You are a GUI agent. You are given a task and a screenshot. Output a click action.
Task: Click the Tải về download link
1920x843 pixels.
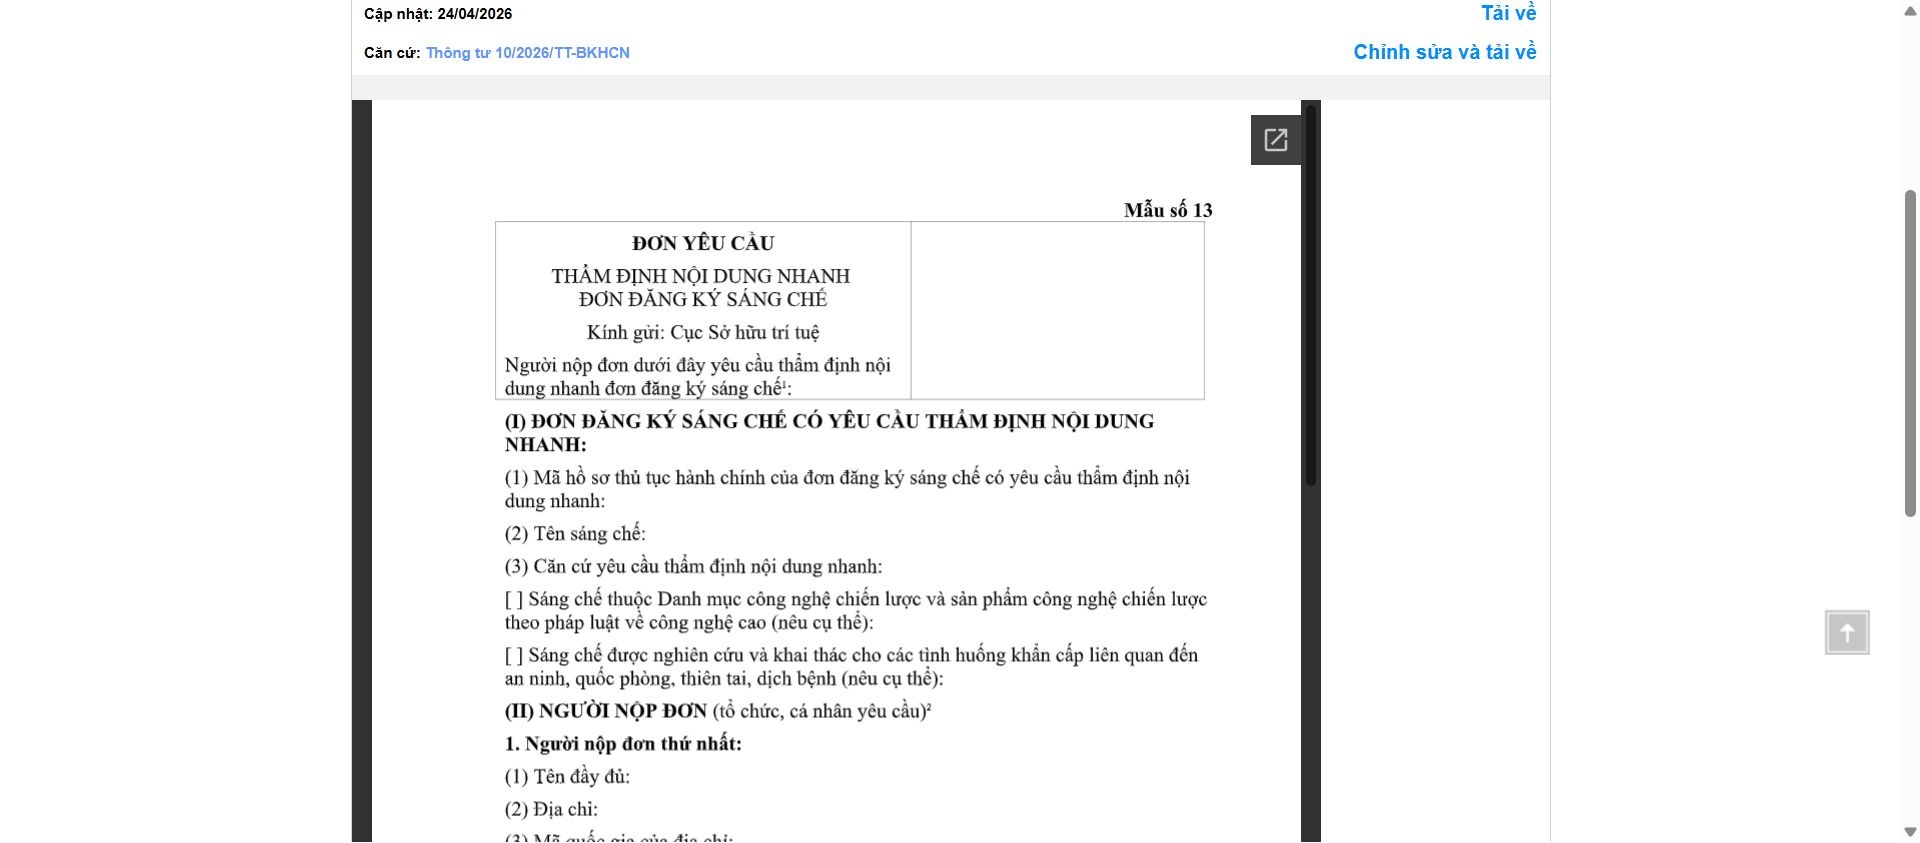(x=1508, y=13)
